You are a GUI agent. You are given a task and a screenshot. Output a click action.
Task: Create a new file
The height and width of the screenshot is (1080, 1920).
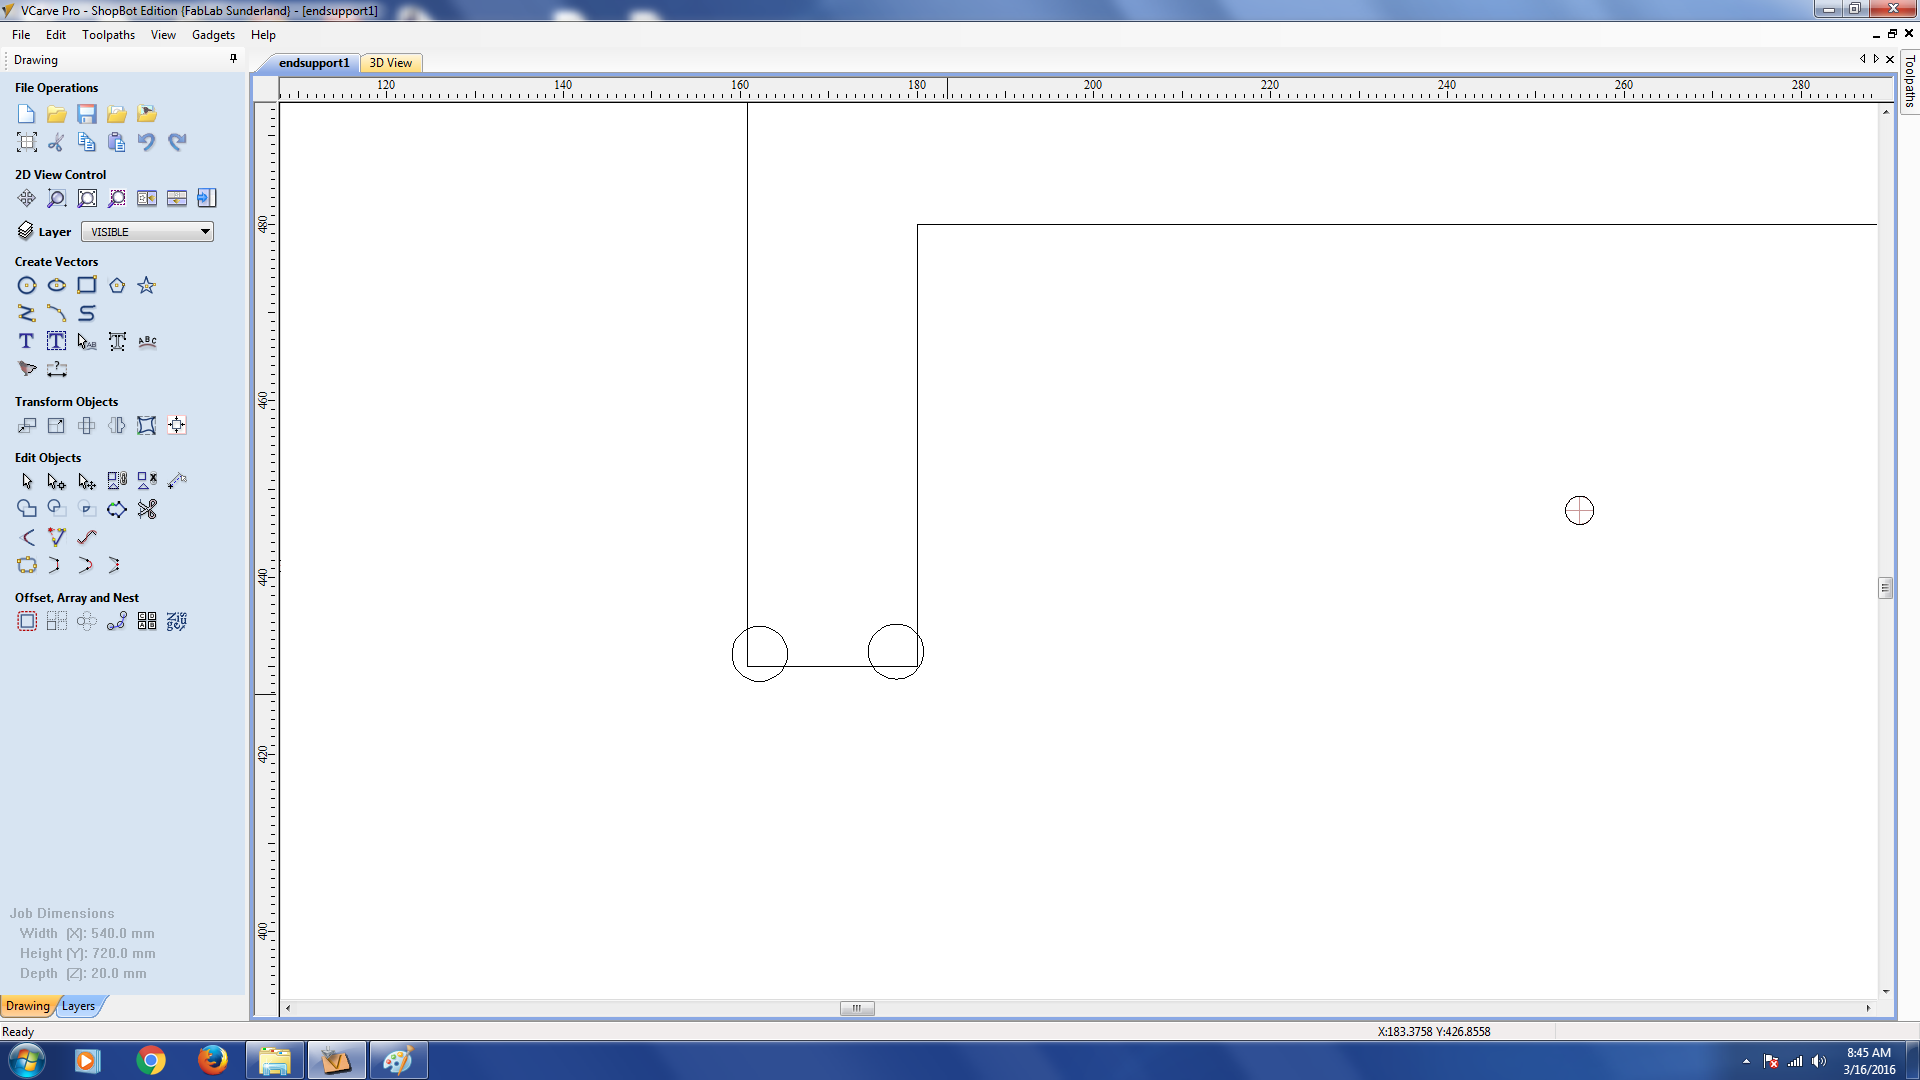(27, 114)
